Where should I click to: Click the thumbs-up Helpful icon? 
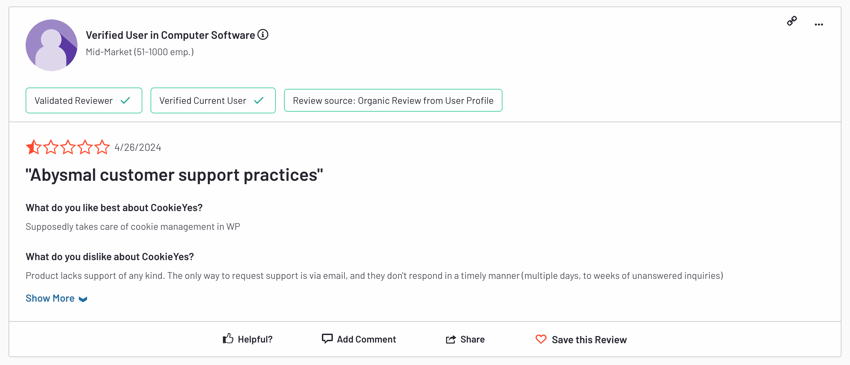tap(228, 339)
